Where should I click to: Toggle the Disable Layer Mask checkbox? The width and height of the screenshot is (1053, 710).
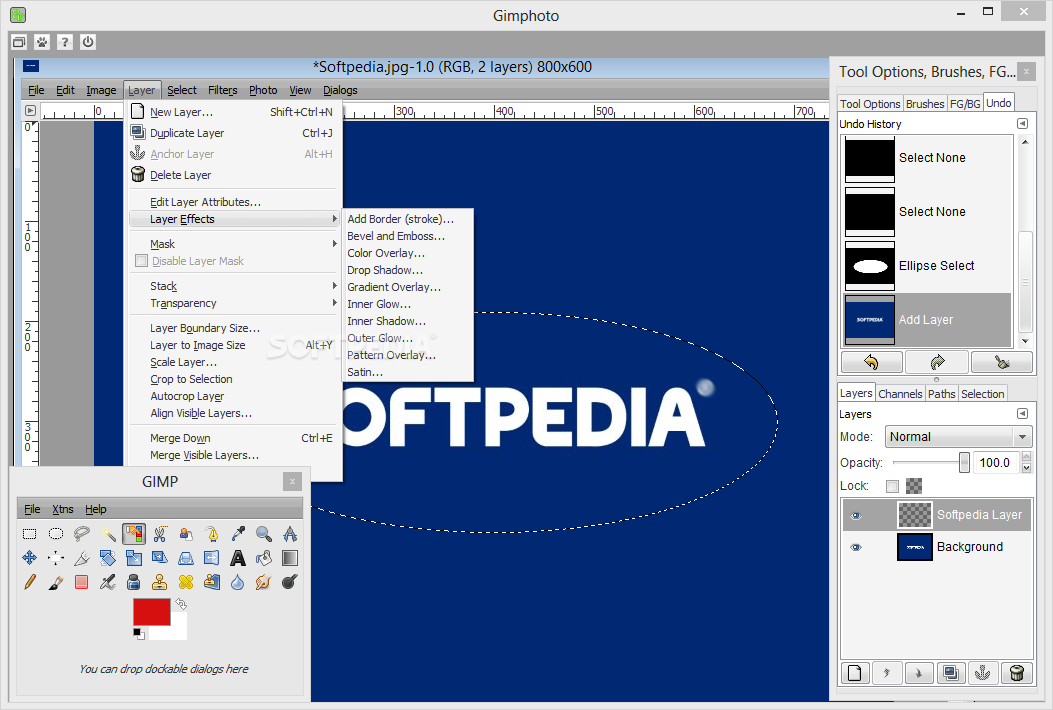pos(141,261)
